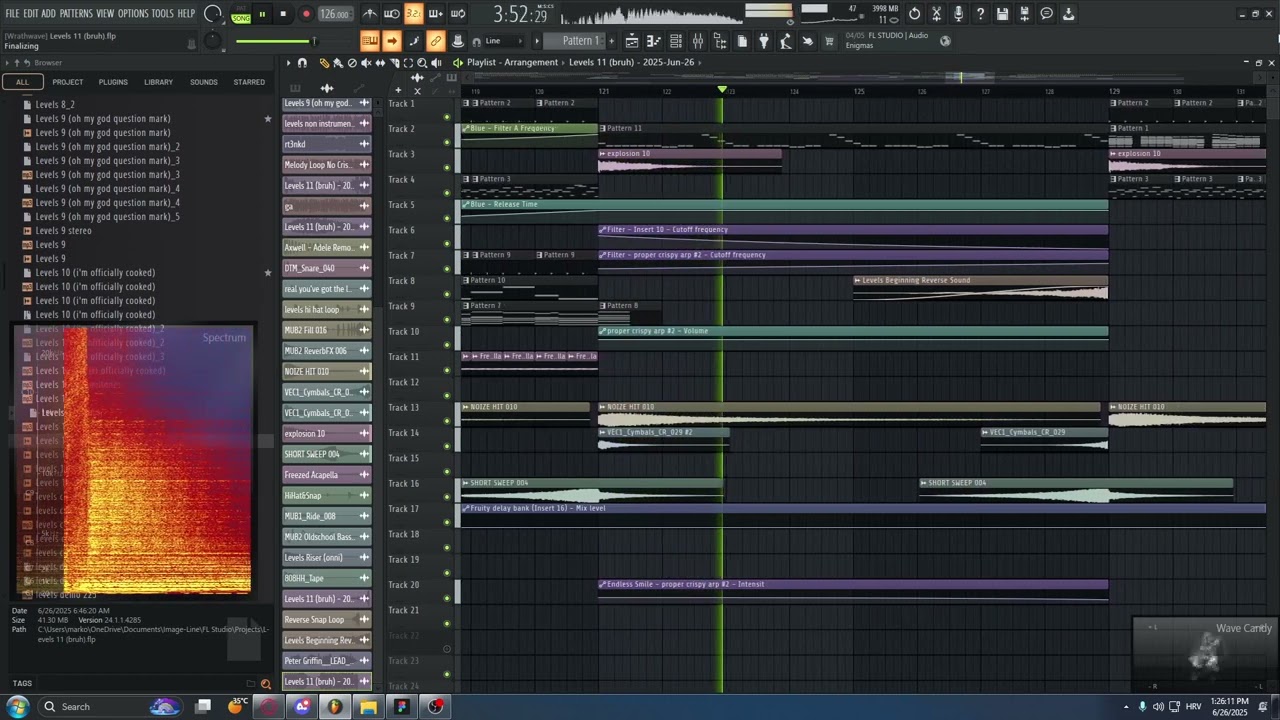The image size is (1280, 720).
Task: Open the plugin picker plug icon
Action: (764, 41)
